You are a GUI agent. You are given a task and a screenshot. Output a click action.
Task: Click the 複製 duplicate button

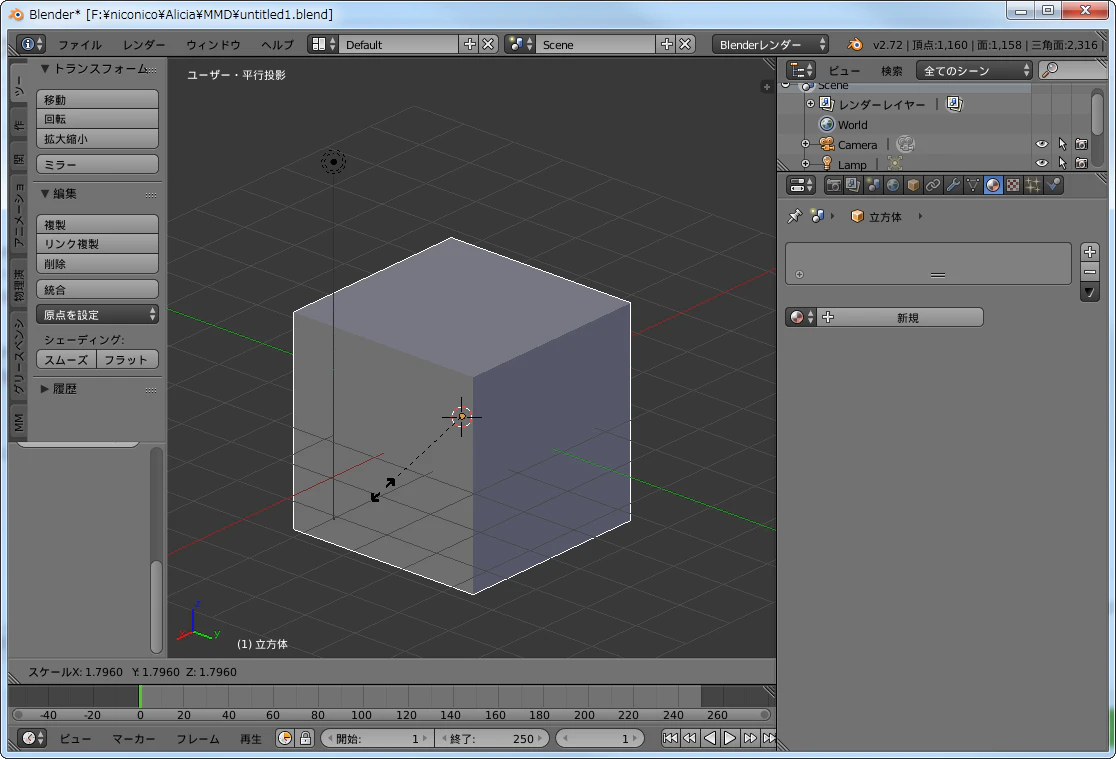coord(98,224)
